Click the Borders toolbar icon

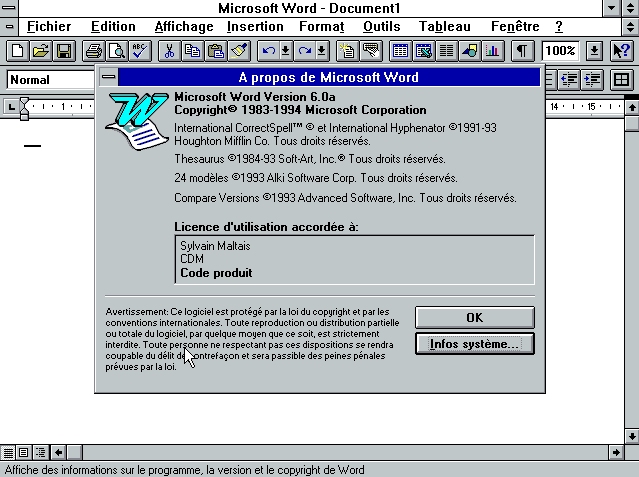621,80
